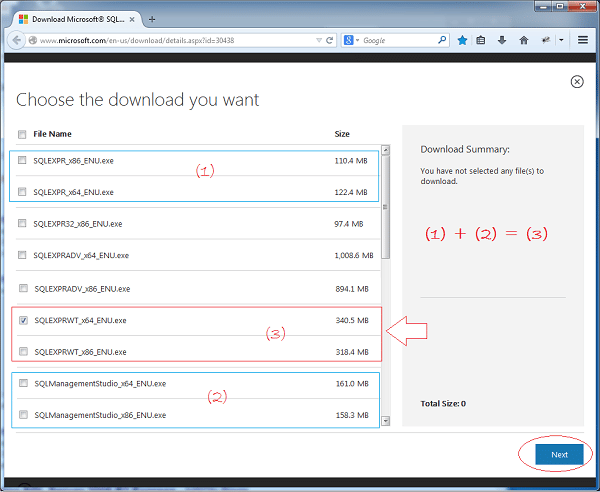Select the SQLManagementStudio_x64_ENU.exe file name
600x492 pixels.
(100, 384)
